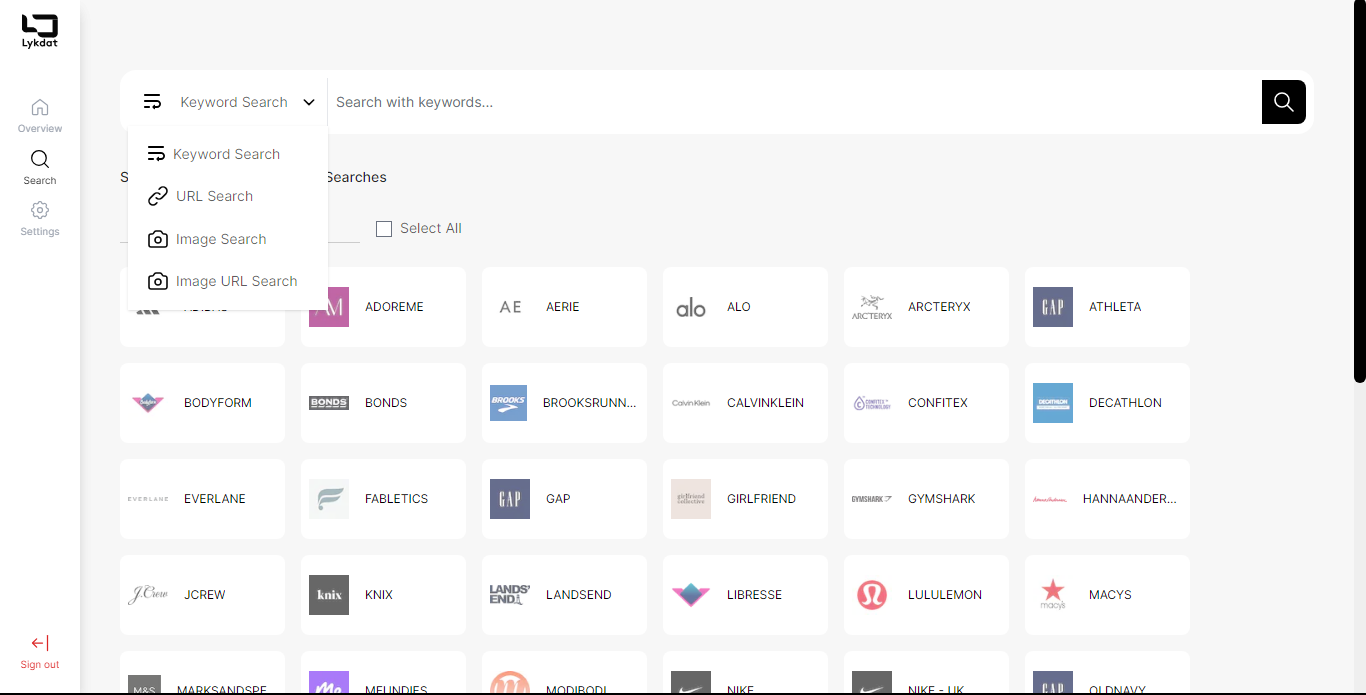Click the Libresse logo icon
The image size is (1366, 695).
click(691, 595)
